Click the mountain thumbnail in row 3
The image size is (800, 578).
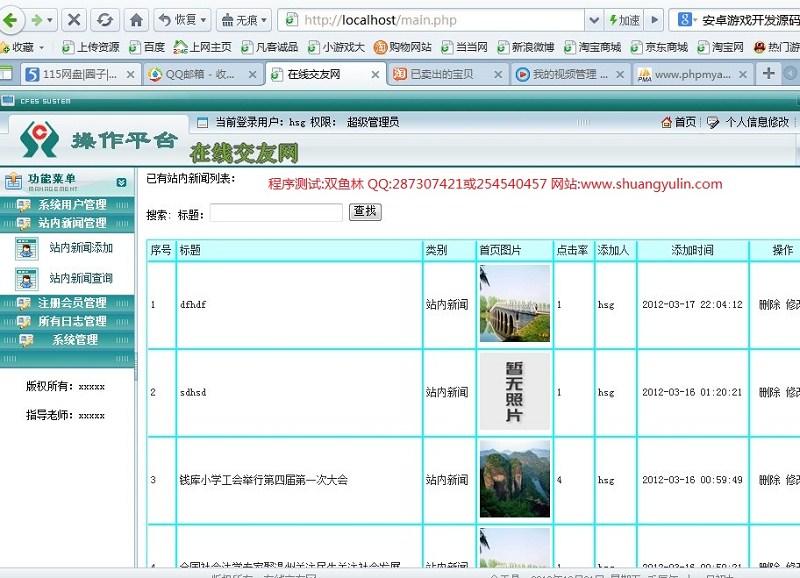[x=515, y=479]
